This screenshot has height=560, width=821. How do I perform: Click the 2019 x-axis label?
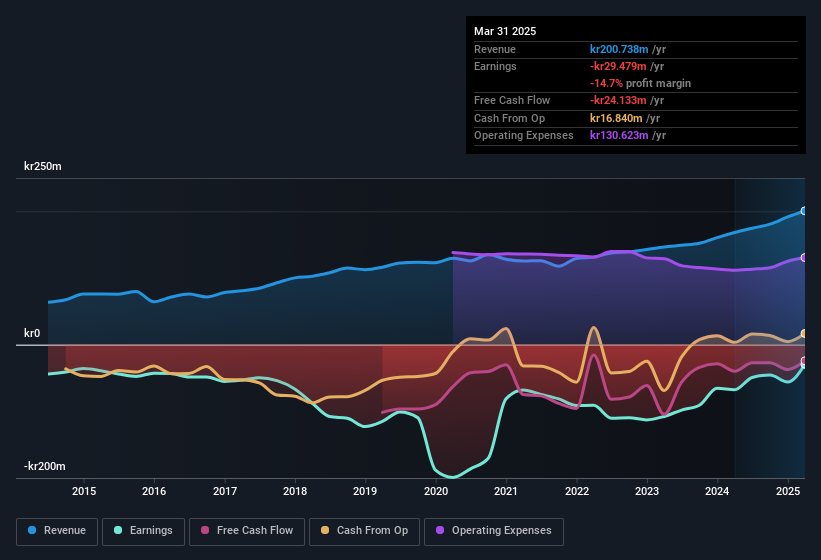tap(365, 491)
